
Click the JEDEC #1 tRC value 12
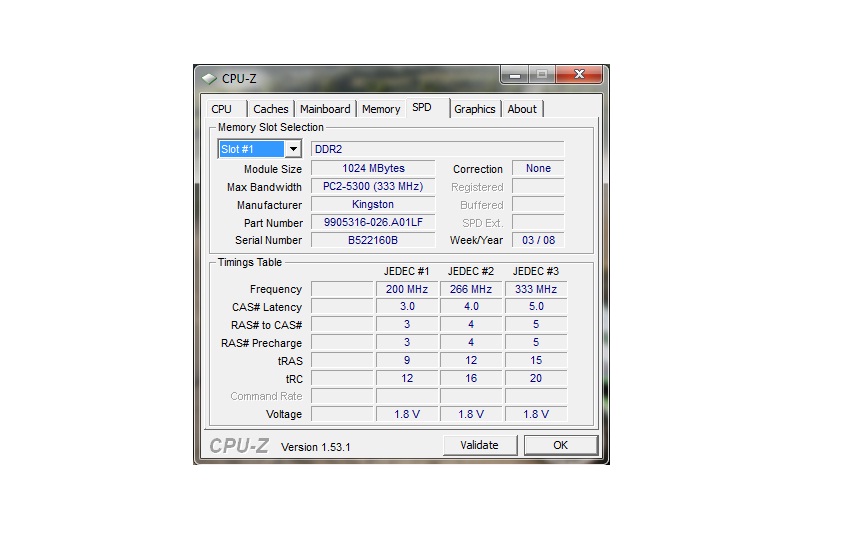coord(407,379)
